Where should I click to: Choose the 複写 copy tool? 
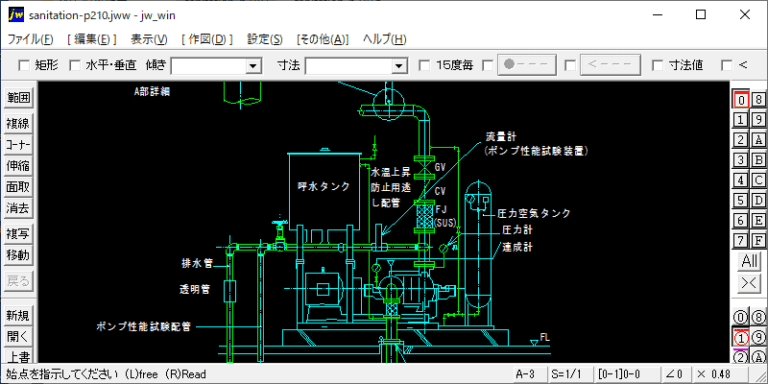[x=18, y=234]
